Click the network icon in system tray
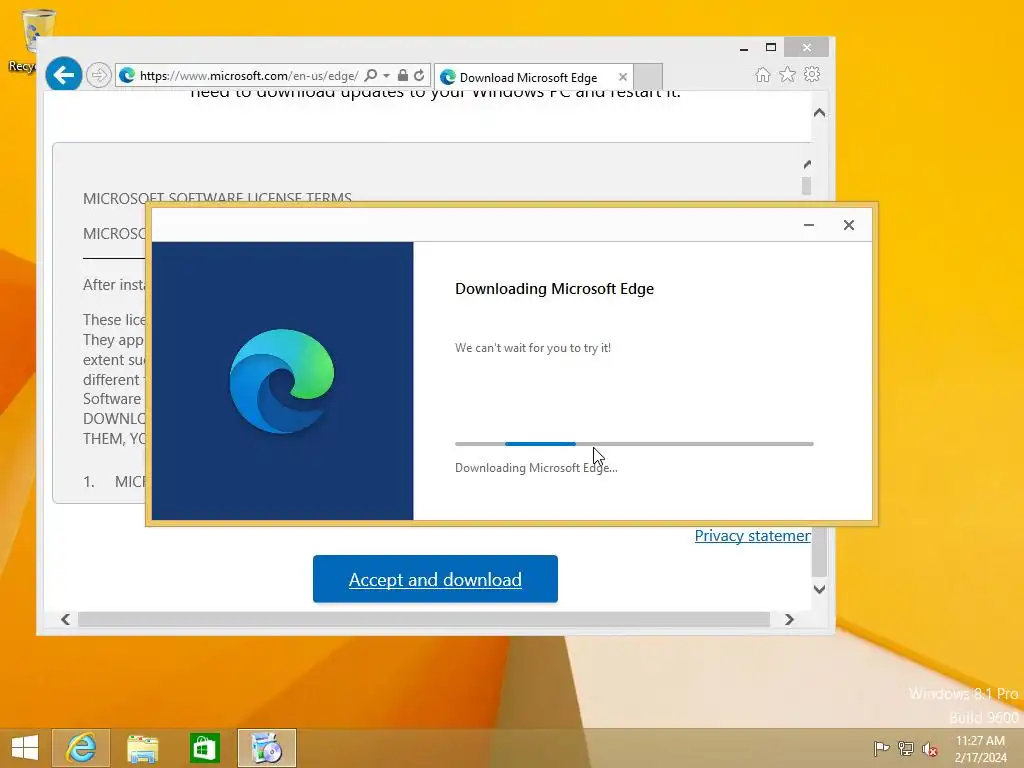 (906, 748)
